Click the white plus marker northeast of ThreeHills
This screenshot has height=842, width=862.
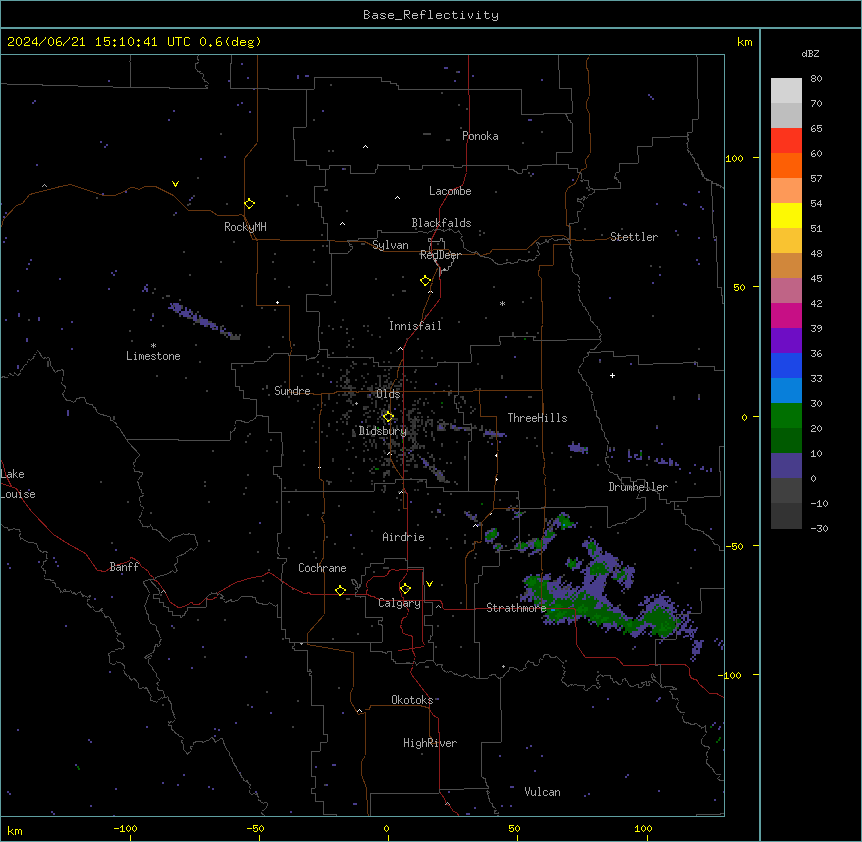pos(612,375)
